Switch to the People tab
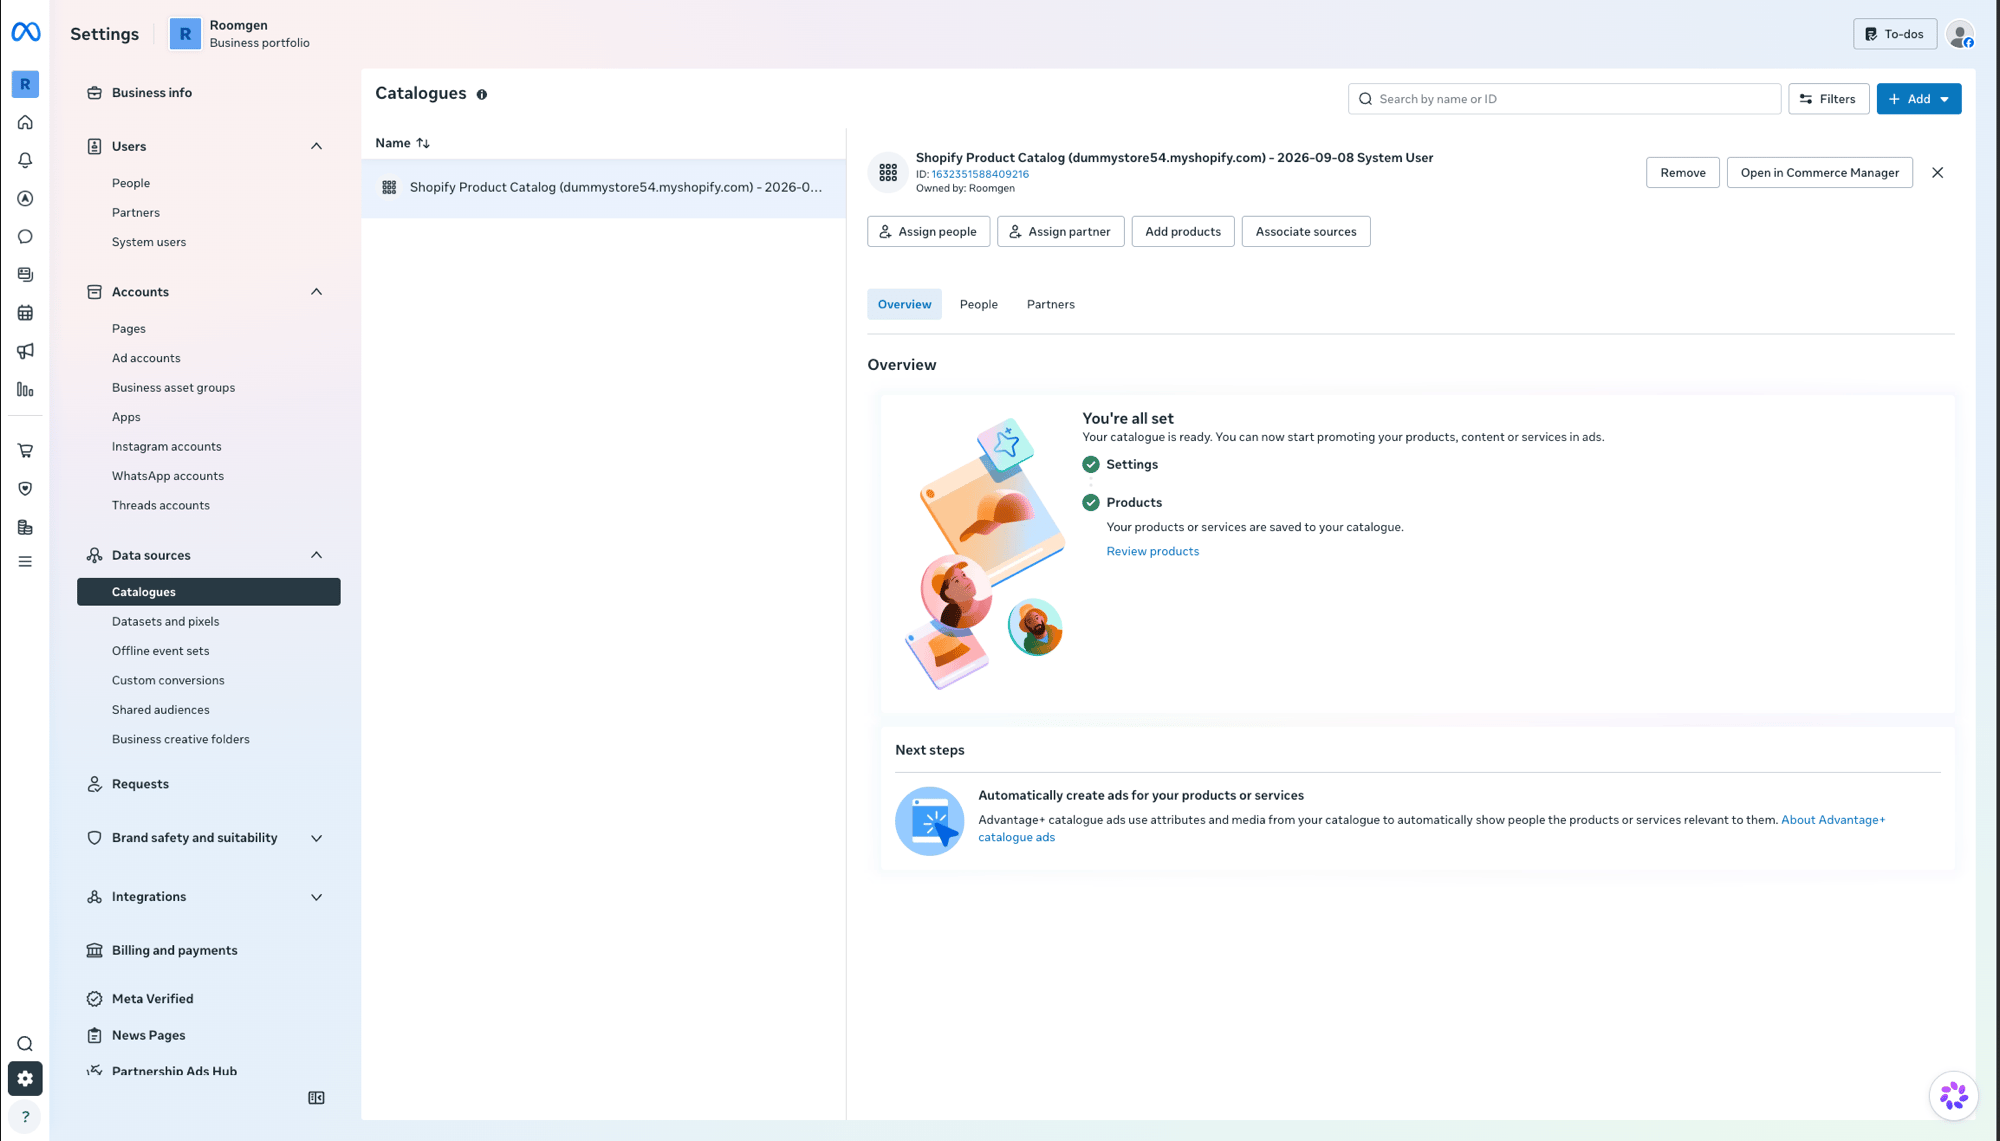 click(978, 304)
